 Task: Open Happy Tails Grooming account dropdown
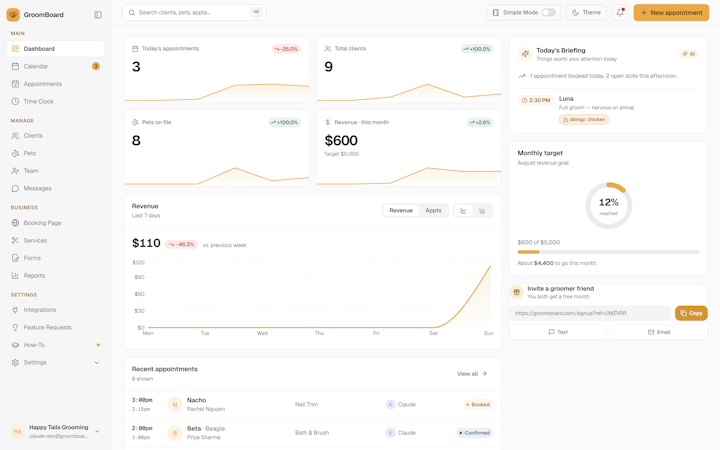(x=56, y=431)
